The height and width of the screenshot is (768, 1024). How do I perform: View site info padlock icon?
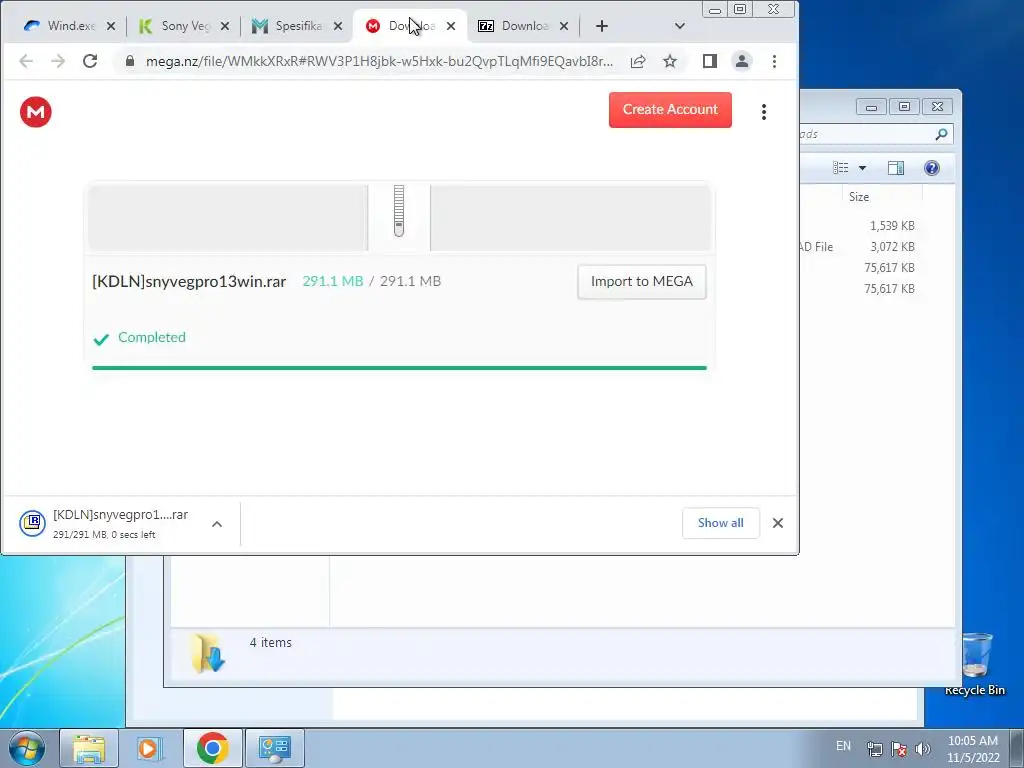[130, 61]
